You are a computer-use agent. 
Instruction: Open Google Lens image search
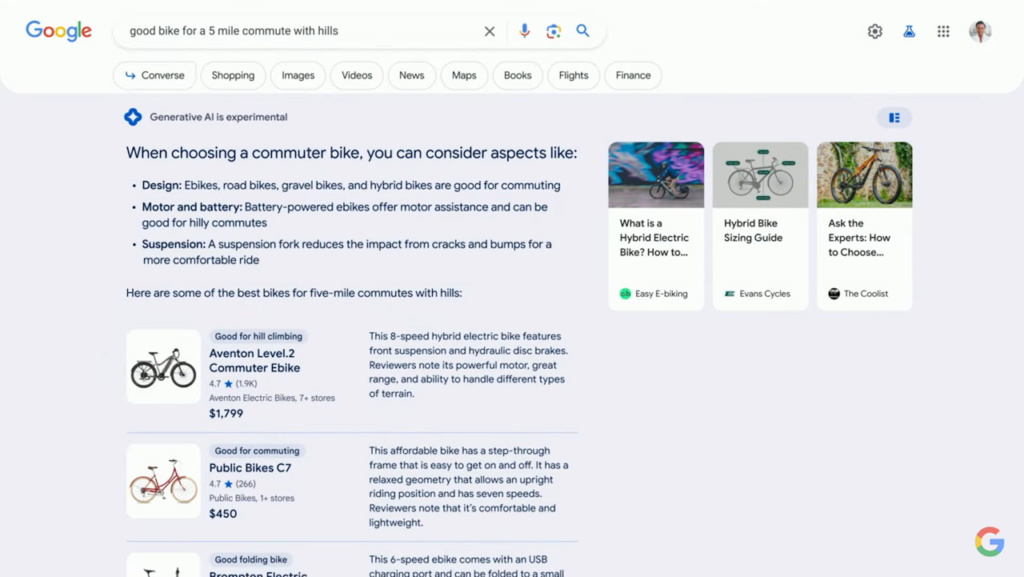[x=553, y=31]
